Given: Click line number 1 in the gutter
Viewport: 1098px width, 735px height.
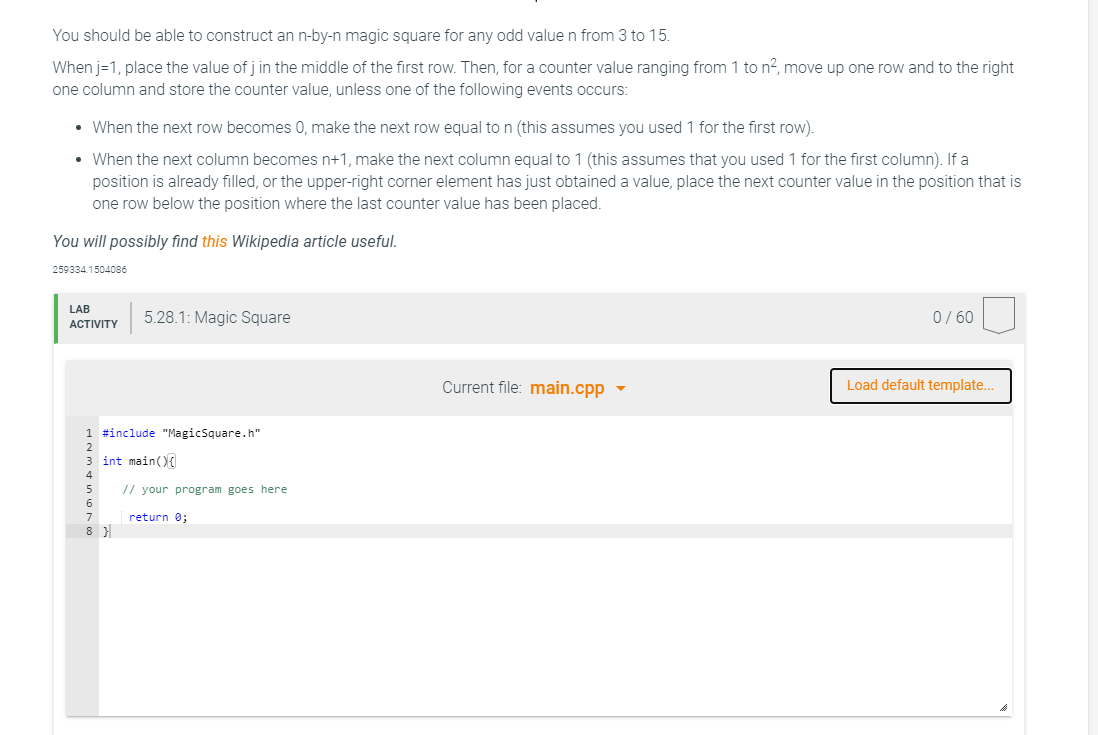Looking at the screenshot, I should (89, 433).
